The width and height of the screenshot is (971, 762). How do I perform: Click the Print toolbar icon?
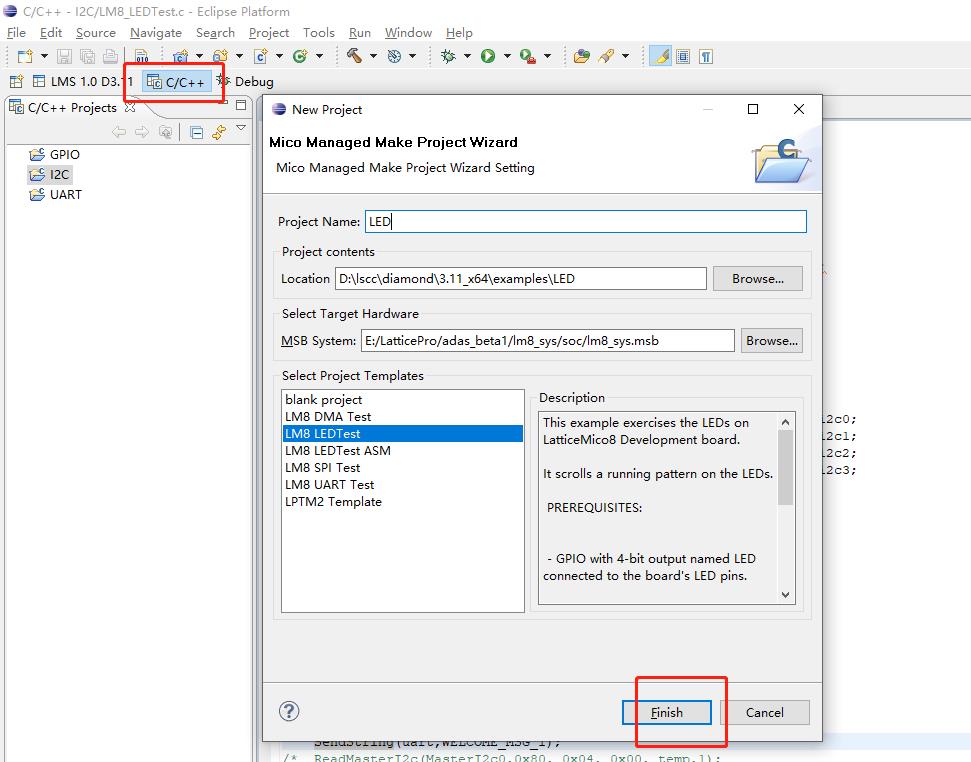point(110,56)
